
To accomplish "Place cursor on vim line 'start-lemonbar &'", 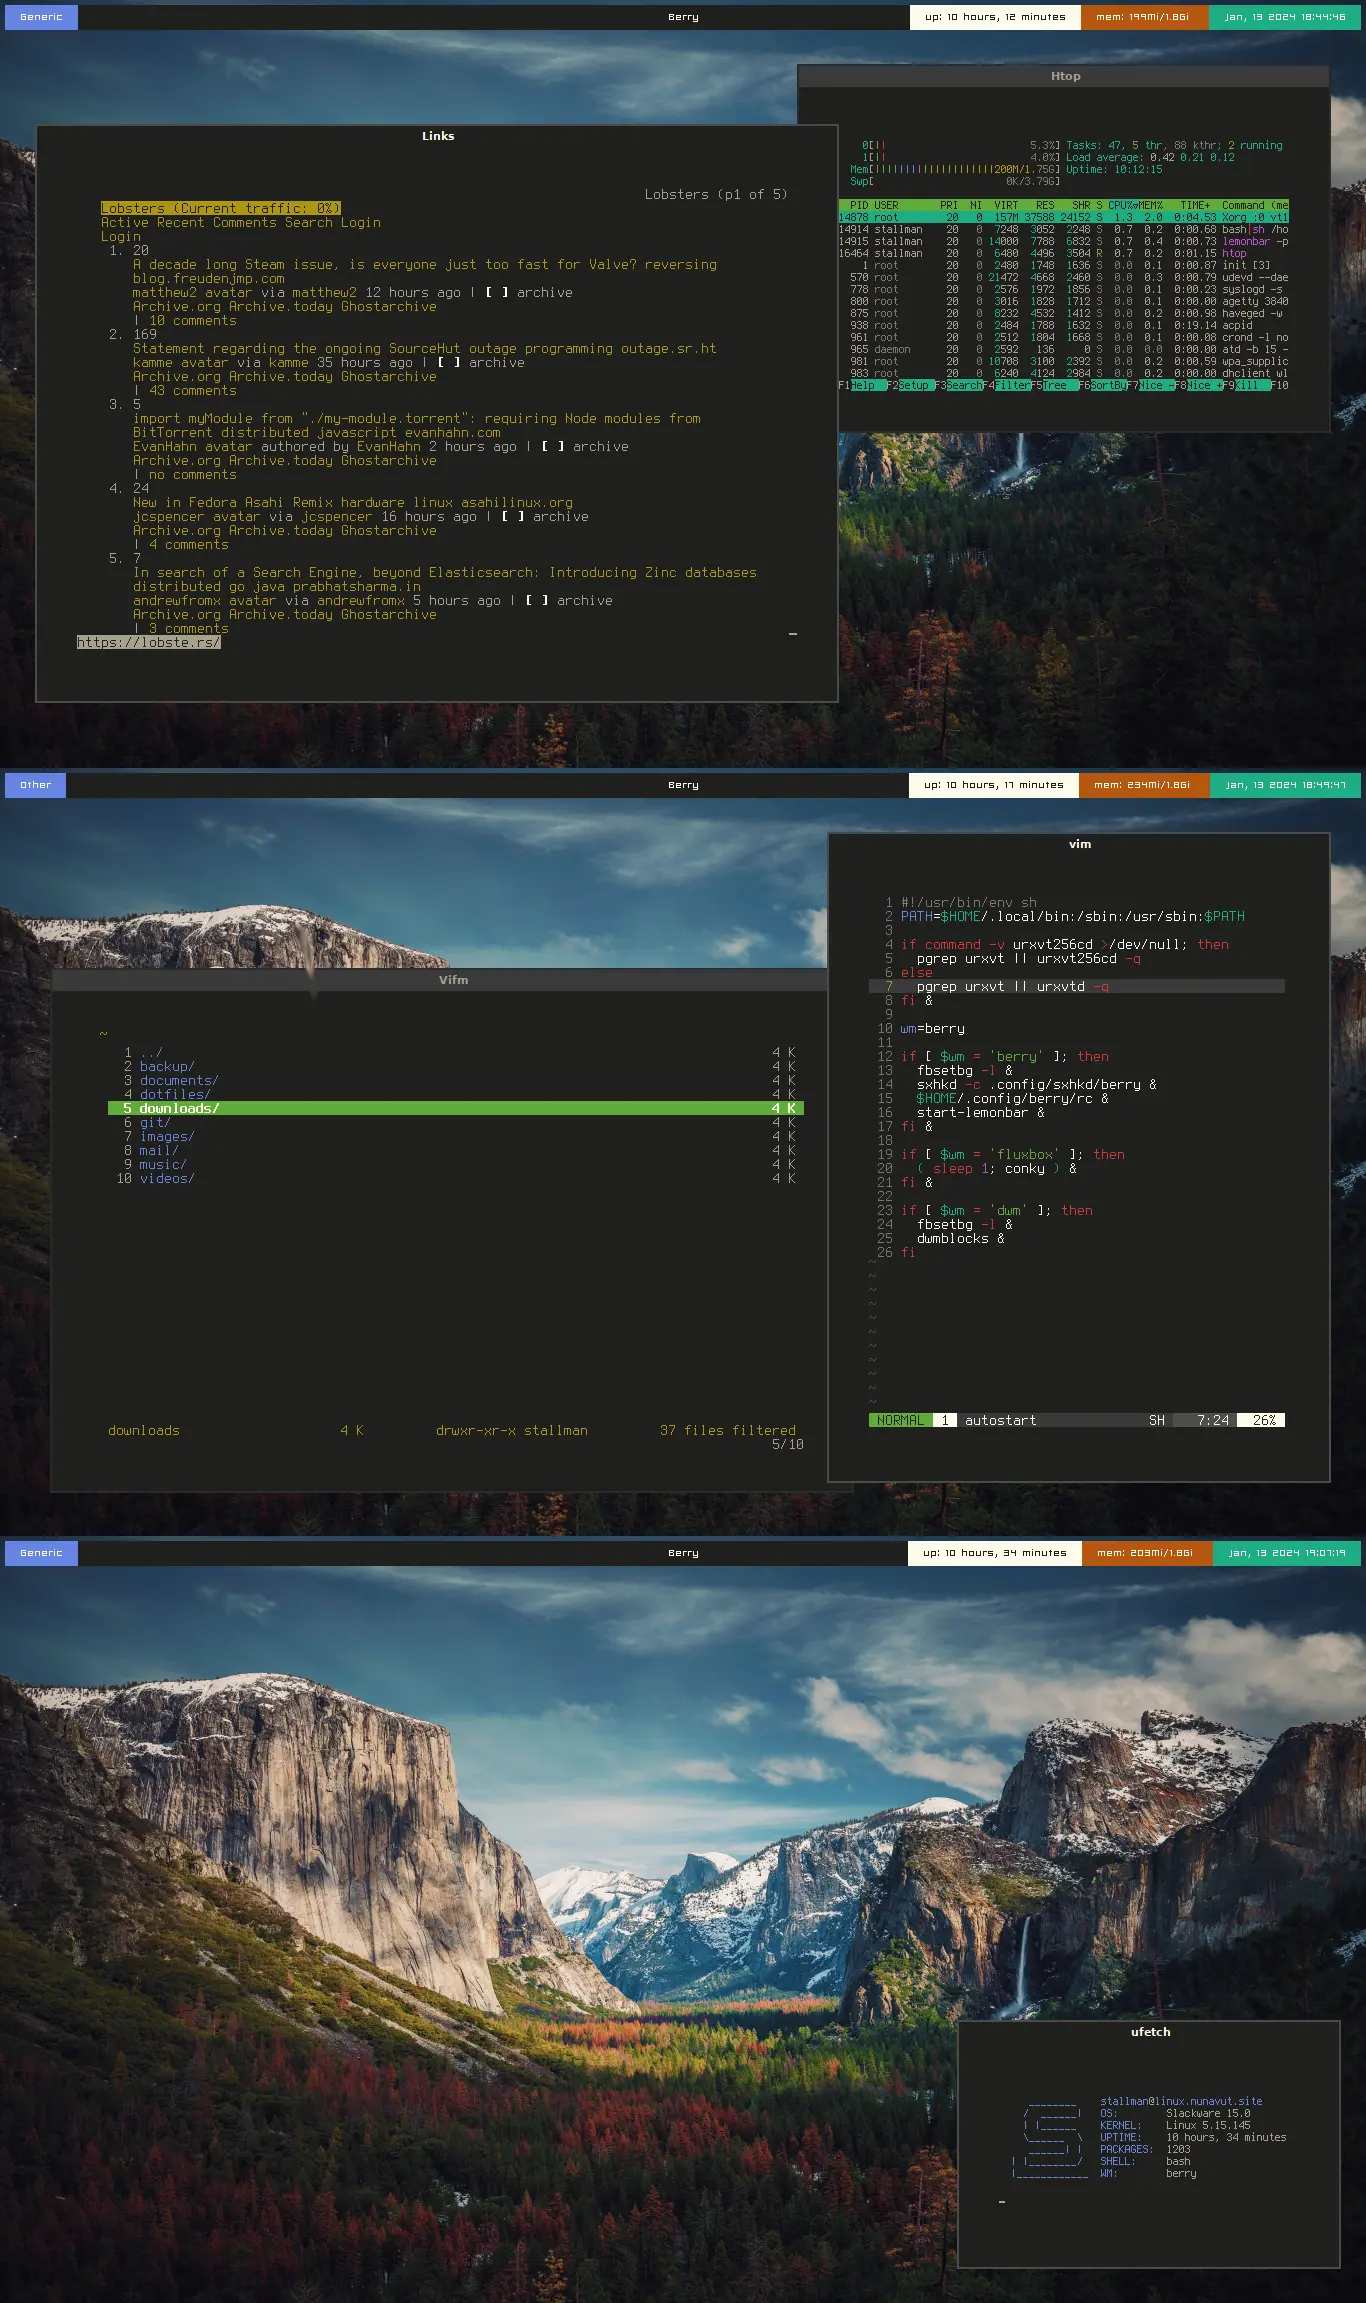I will (980, 1113).
